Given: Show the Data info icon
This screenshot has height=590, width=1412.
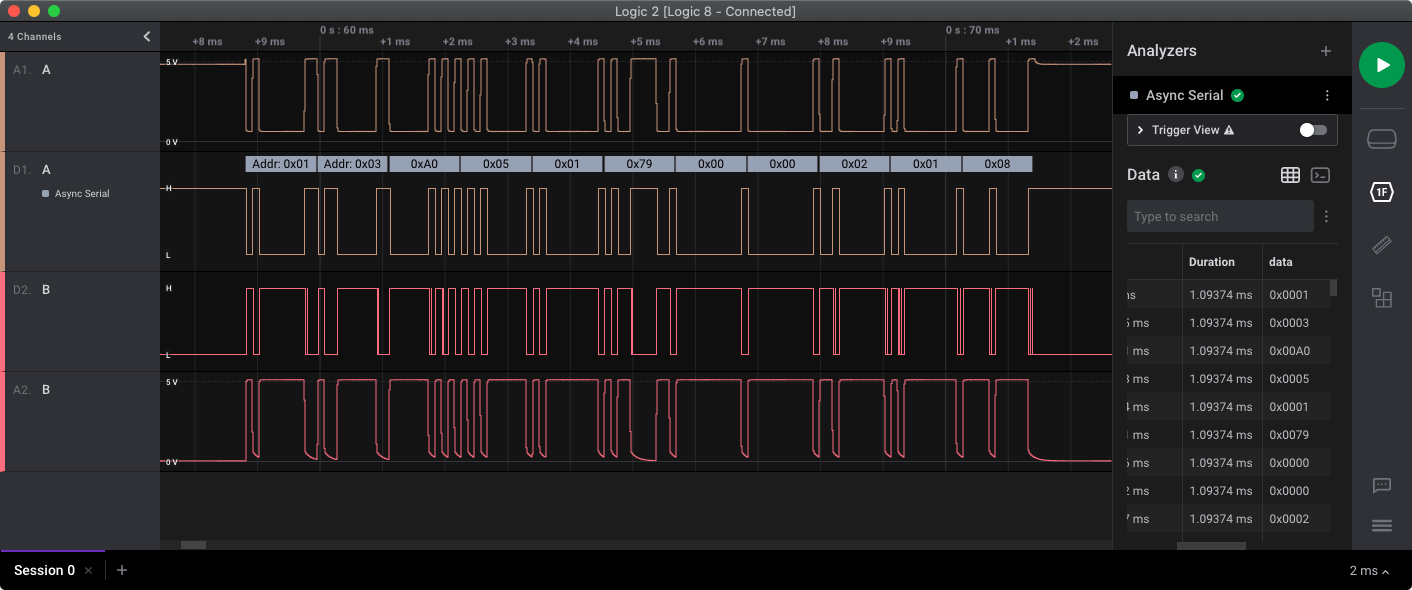Looking at the screenshot, I should click(x=1176, y=174).
